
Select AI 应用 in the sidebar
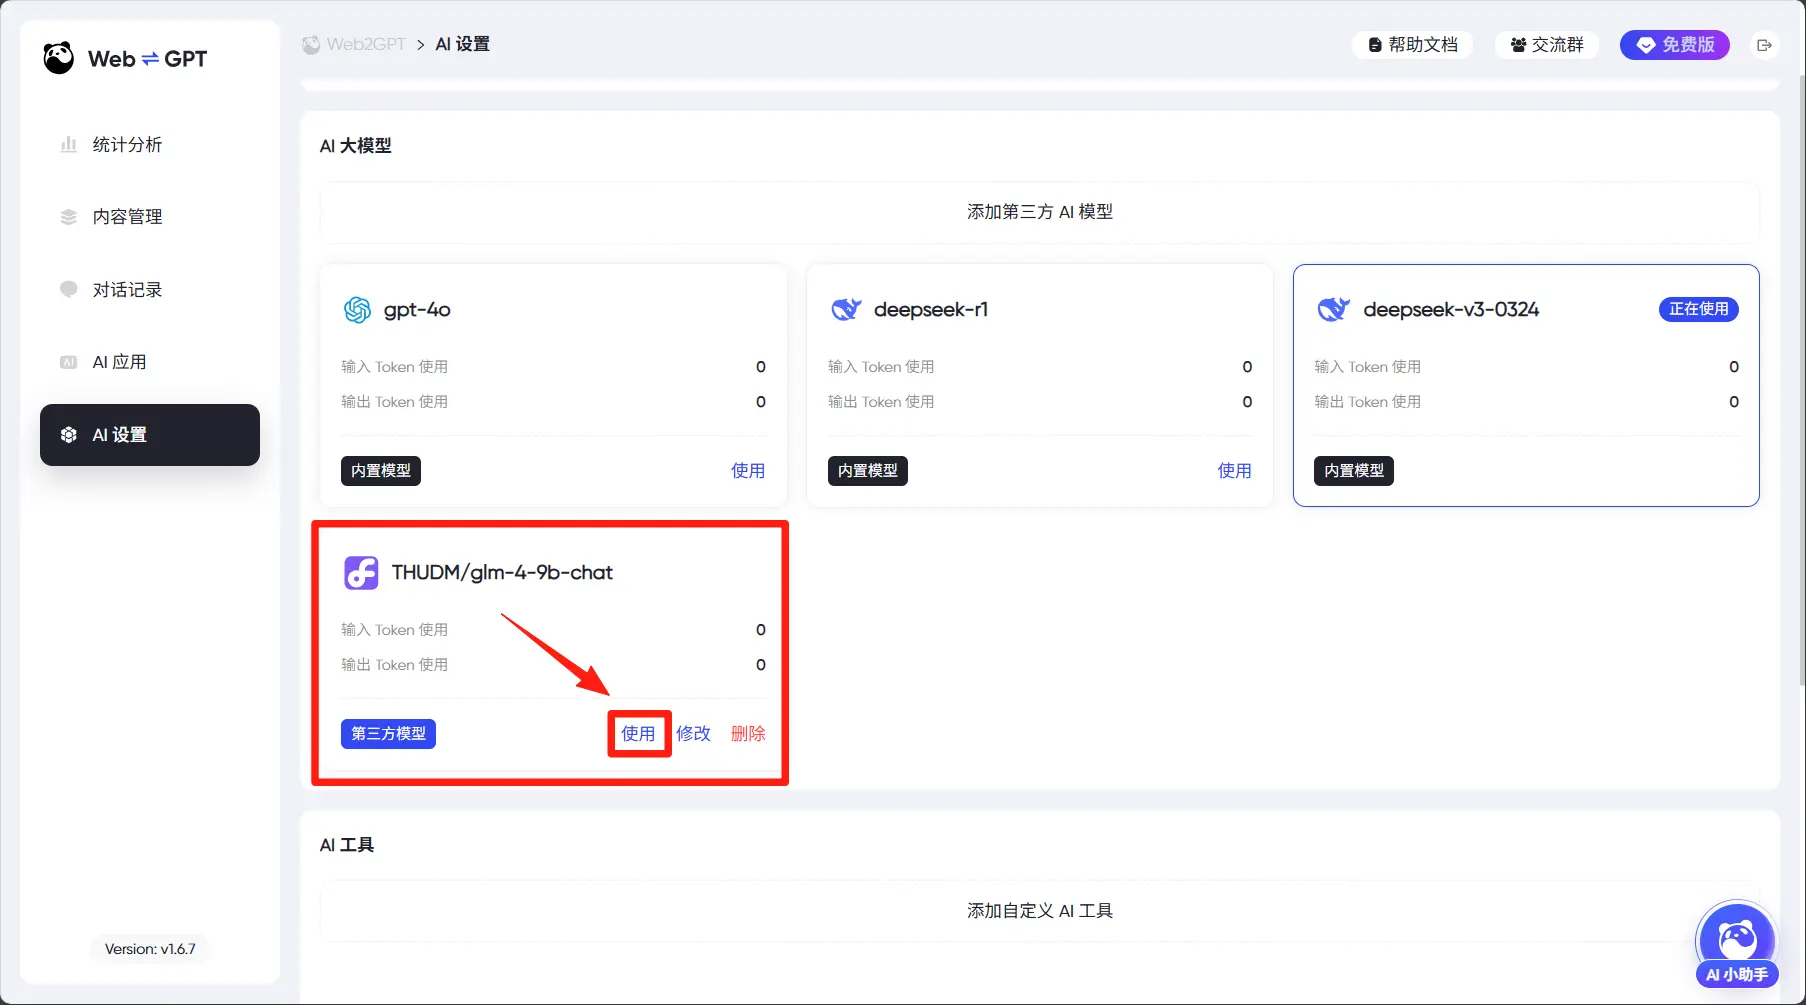pos(119,362)
